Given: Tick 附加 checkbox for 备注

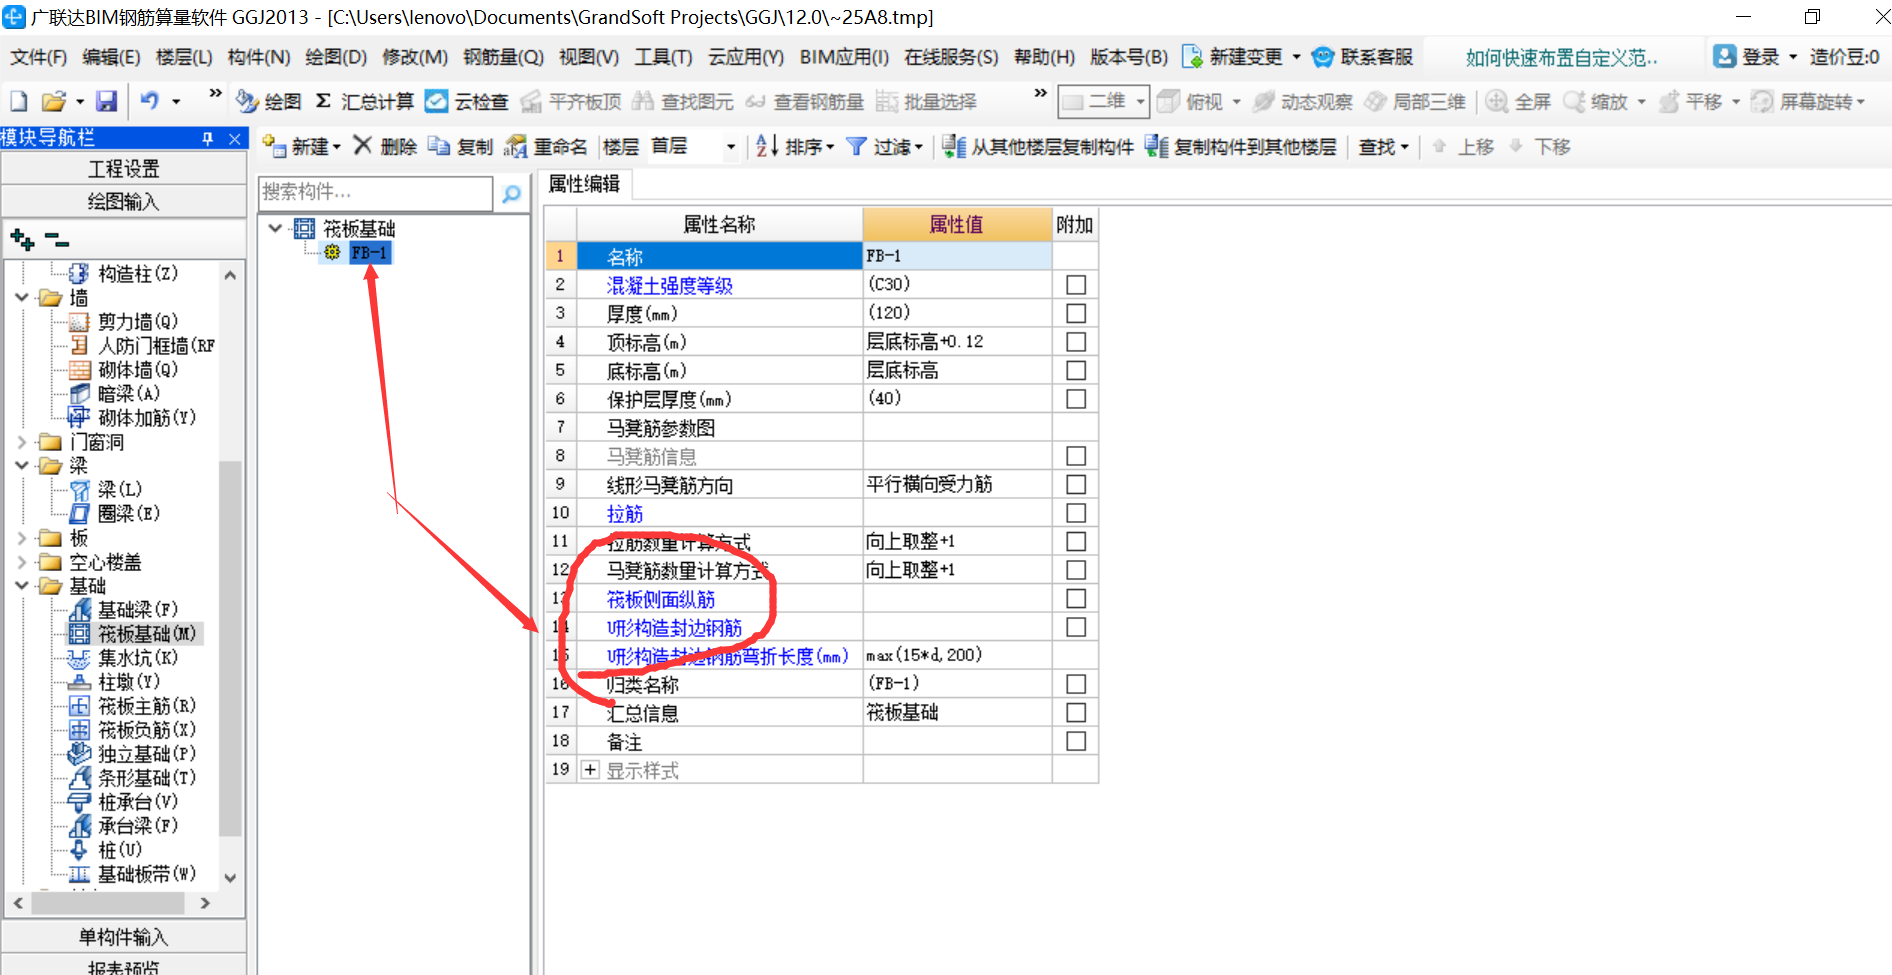Looking at the screenshot, I should (1076, 741).
